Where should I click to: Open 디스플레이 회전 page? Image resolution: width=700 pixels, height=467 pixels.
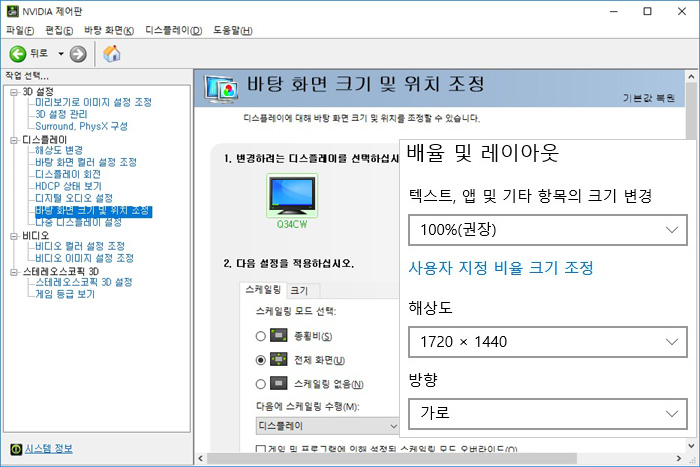68,175
